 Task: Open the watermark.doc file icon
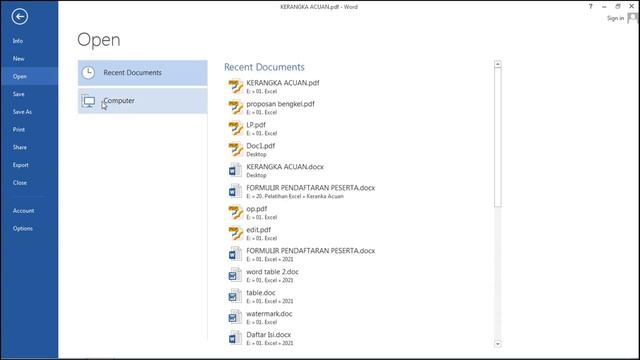235,317
